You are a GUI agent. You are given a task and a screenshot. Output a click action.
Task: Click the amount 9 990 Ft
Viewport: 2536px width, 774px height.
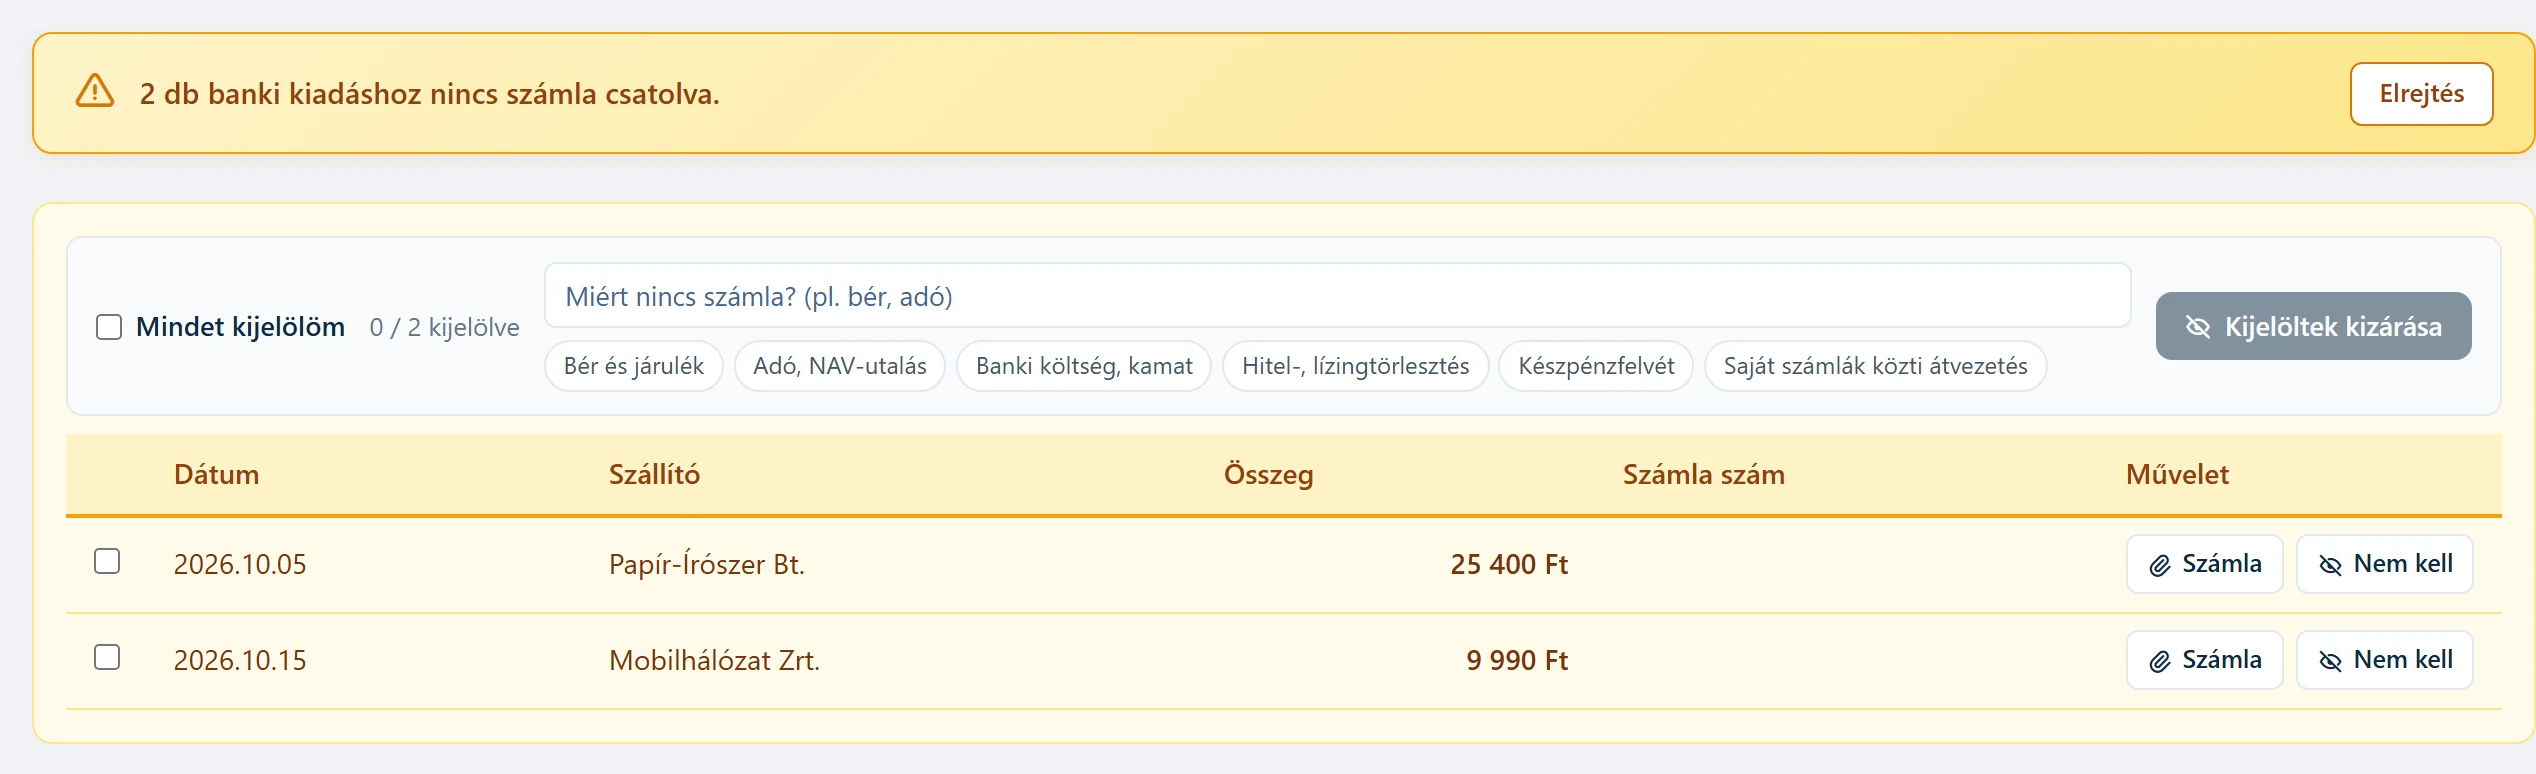coord(1517,660)
